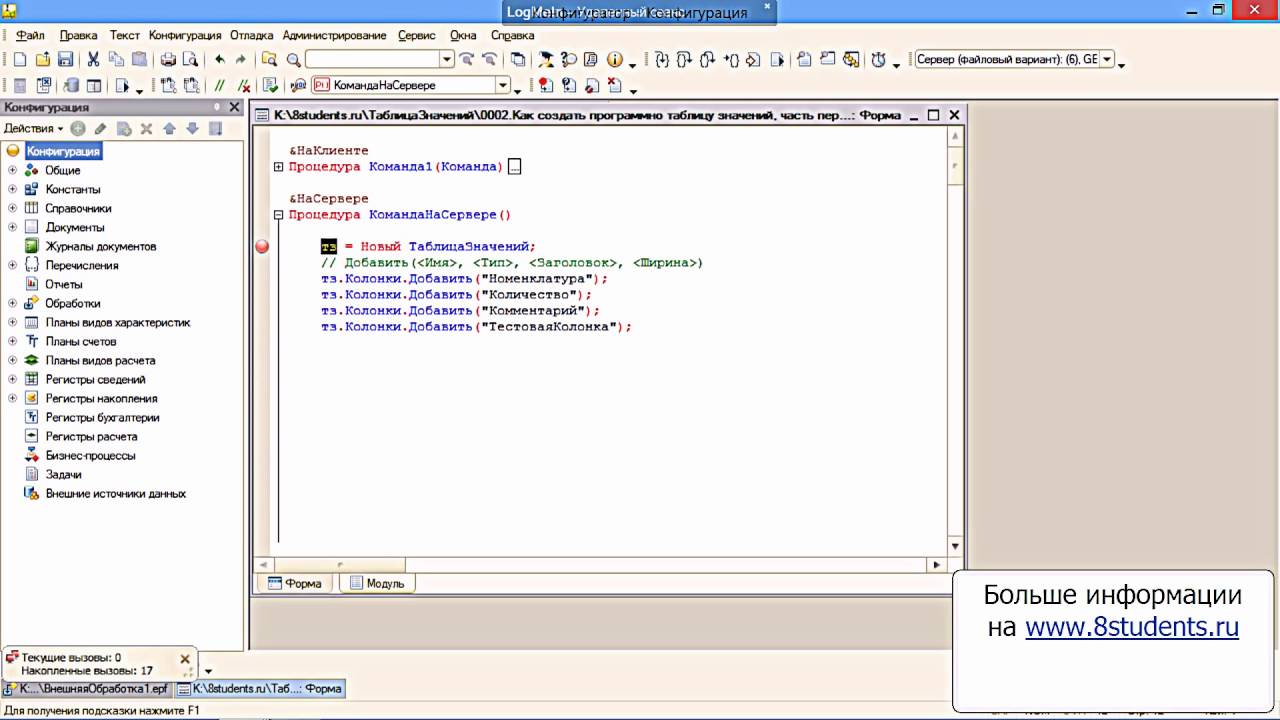Open the Файл menu

click(30, 35)
